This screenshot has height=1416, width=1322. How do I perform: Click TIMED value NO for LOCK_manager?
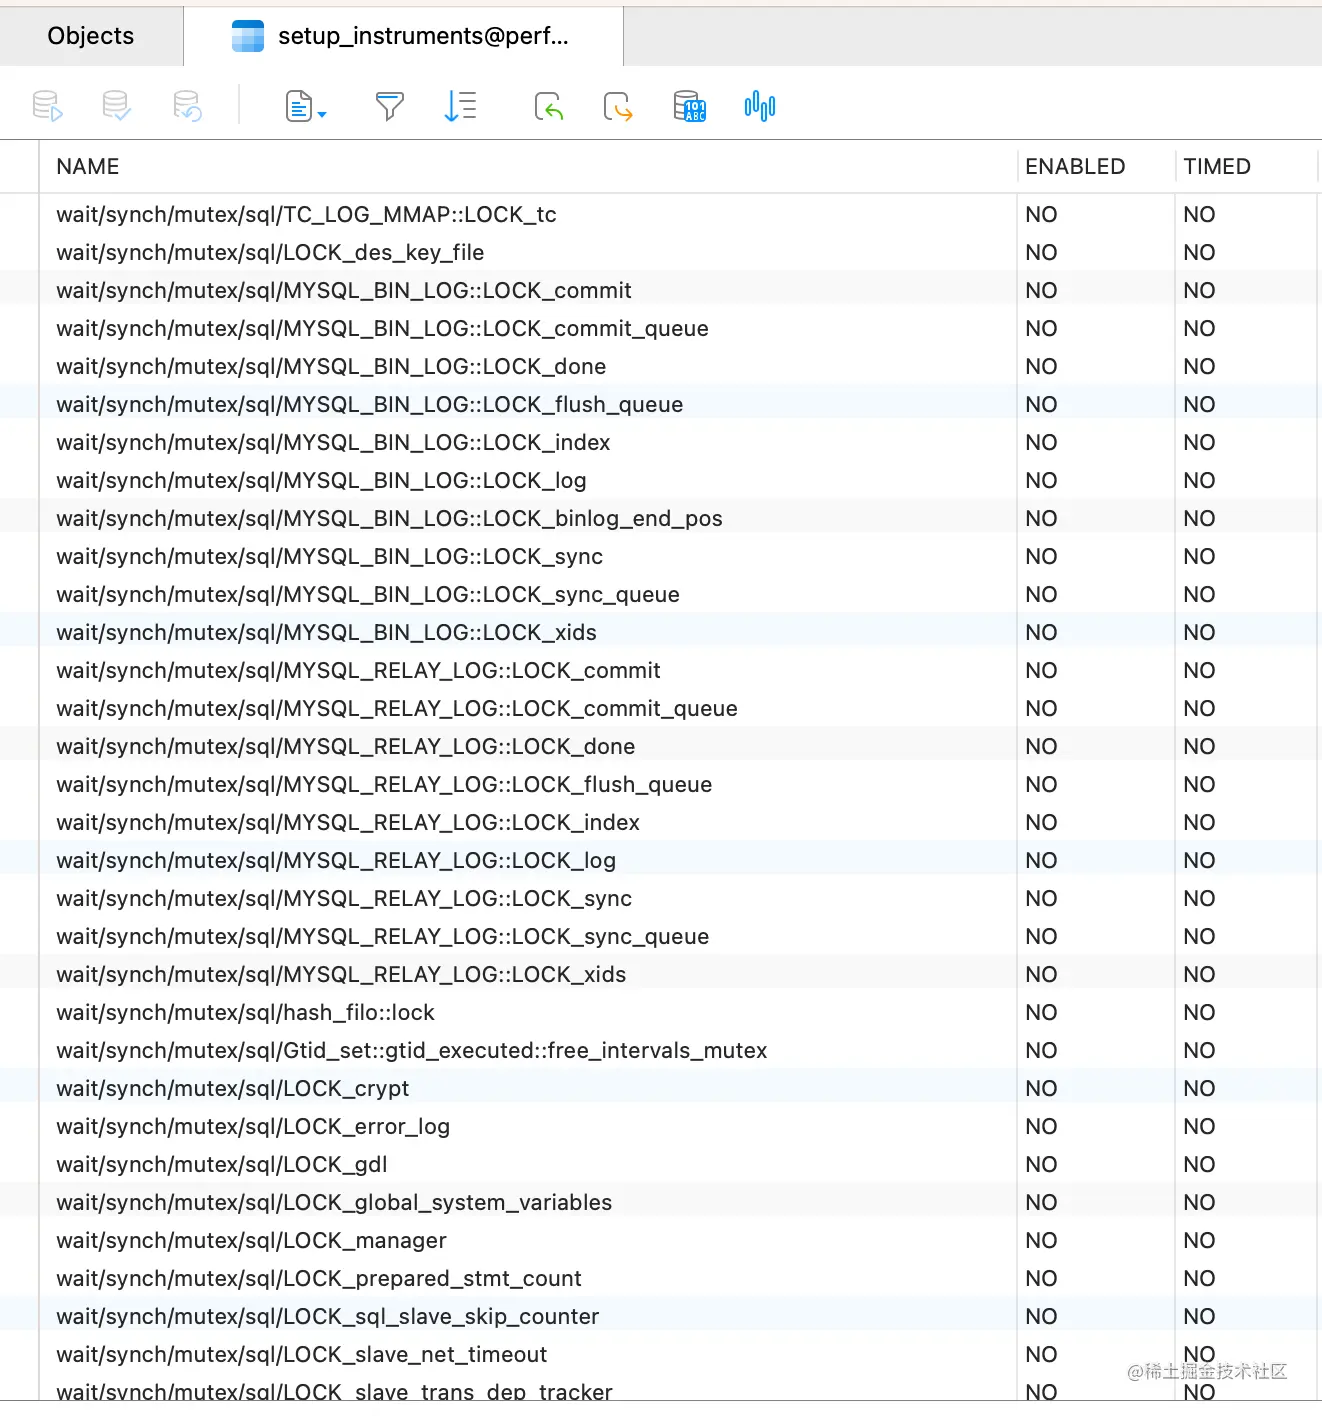1199,1240
